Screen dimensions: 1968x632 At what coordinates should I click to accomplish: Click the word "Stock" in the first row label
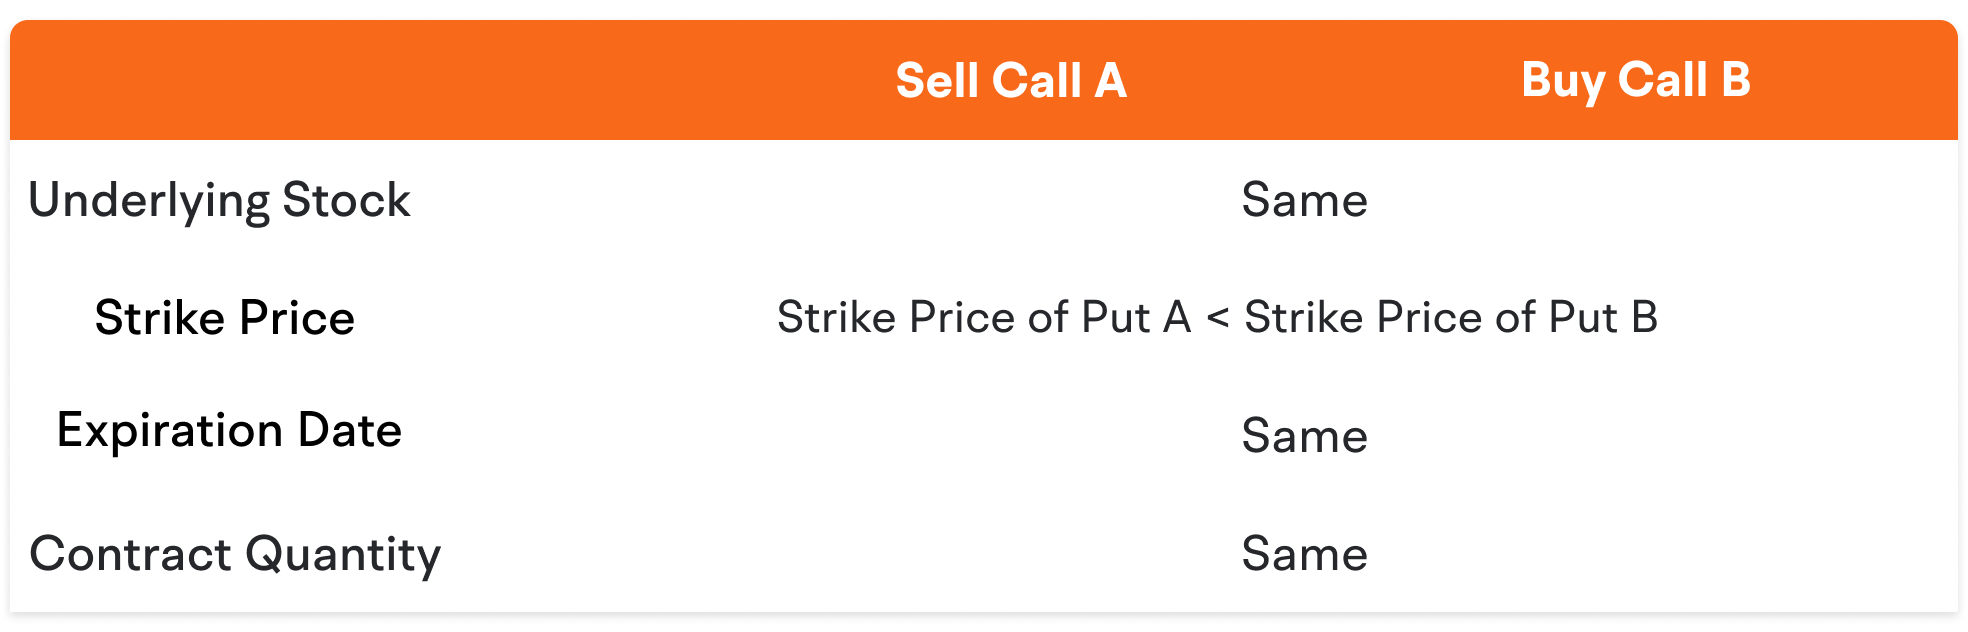346,200
